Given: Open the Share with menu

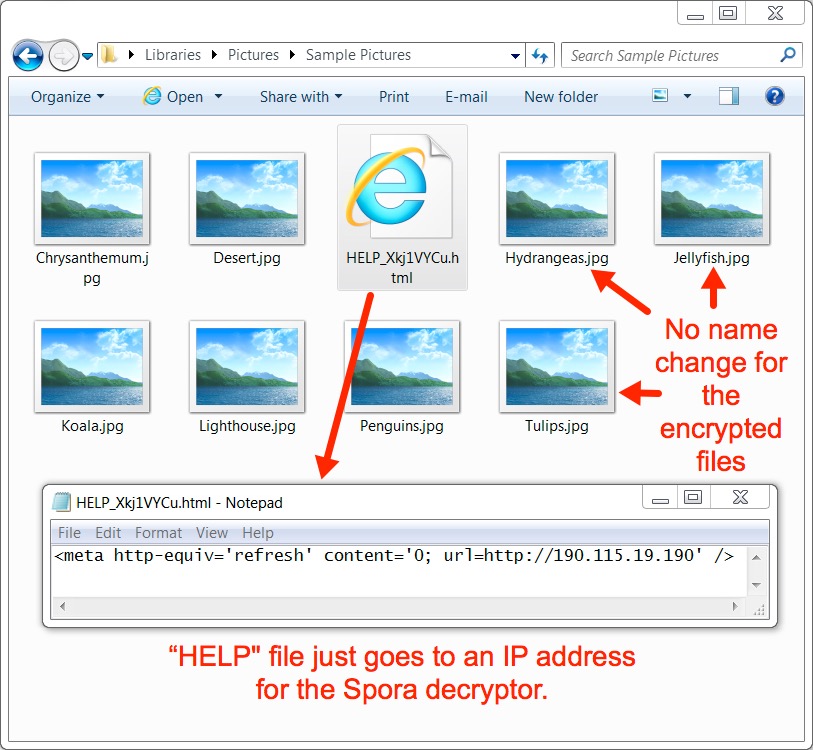Looking at the screenshot, I should pos(301,97).
